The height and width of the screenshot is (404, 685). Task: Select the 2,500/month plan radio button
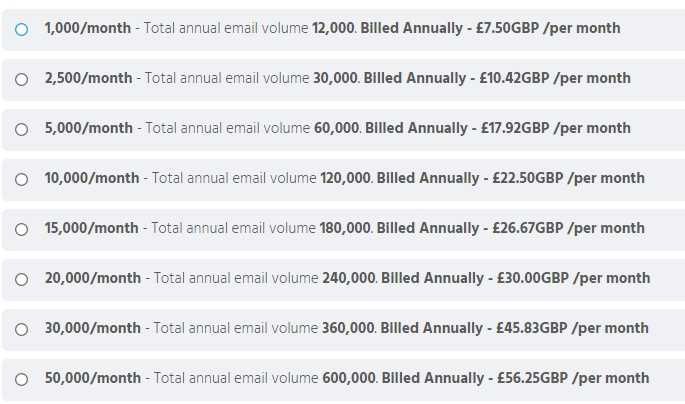pos(21,79)
